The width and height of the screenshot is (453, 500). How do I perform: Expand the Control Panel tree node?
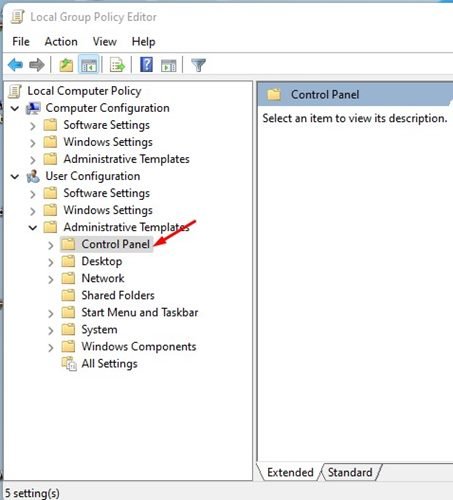[50, 245]
